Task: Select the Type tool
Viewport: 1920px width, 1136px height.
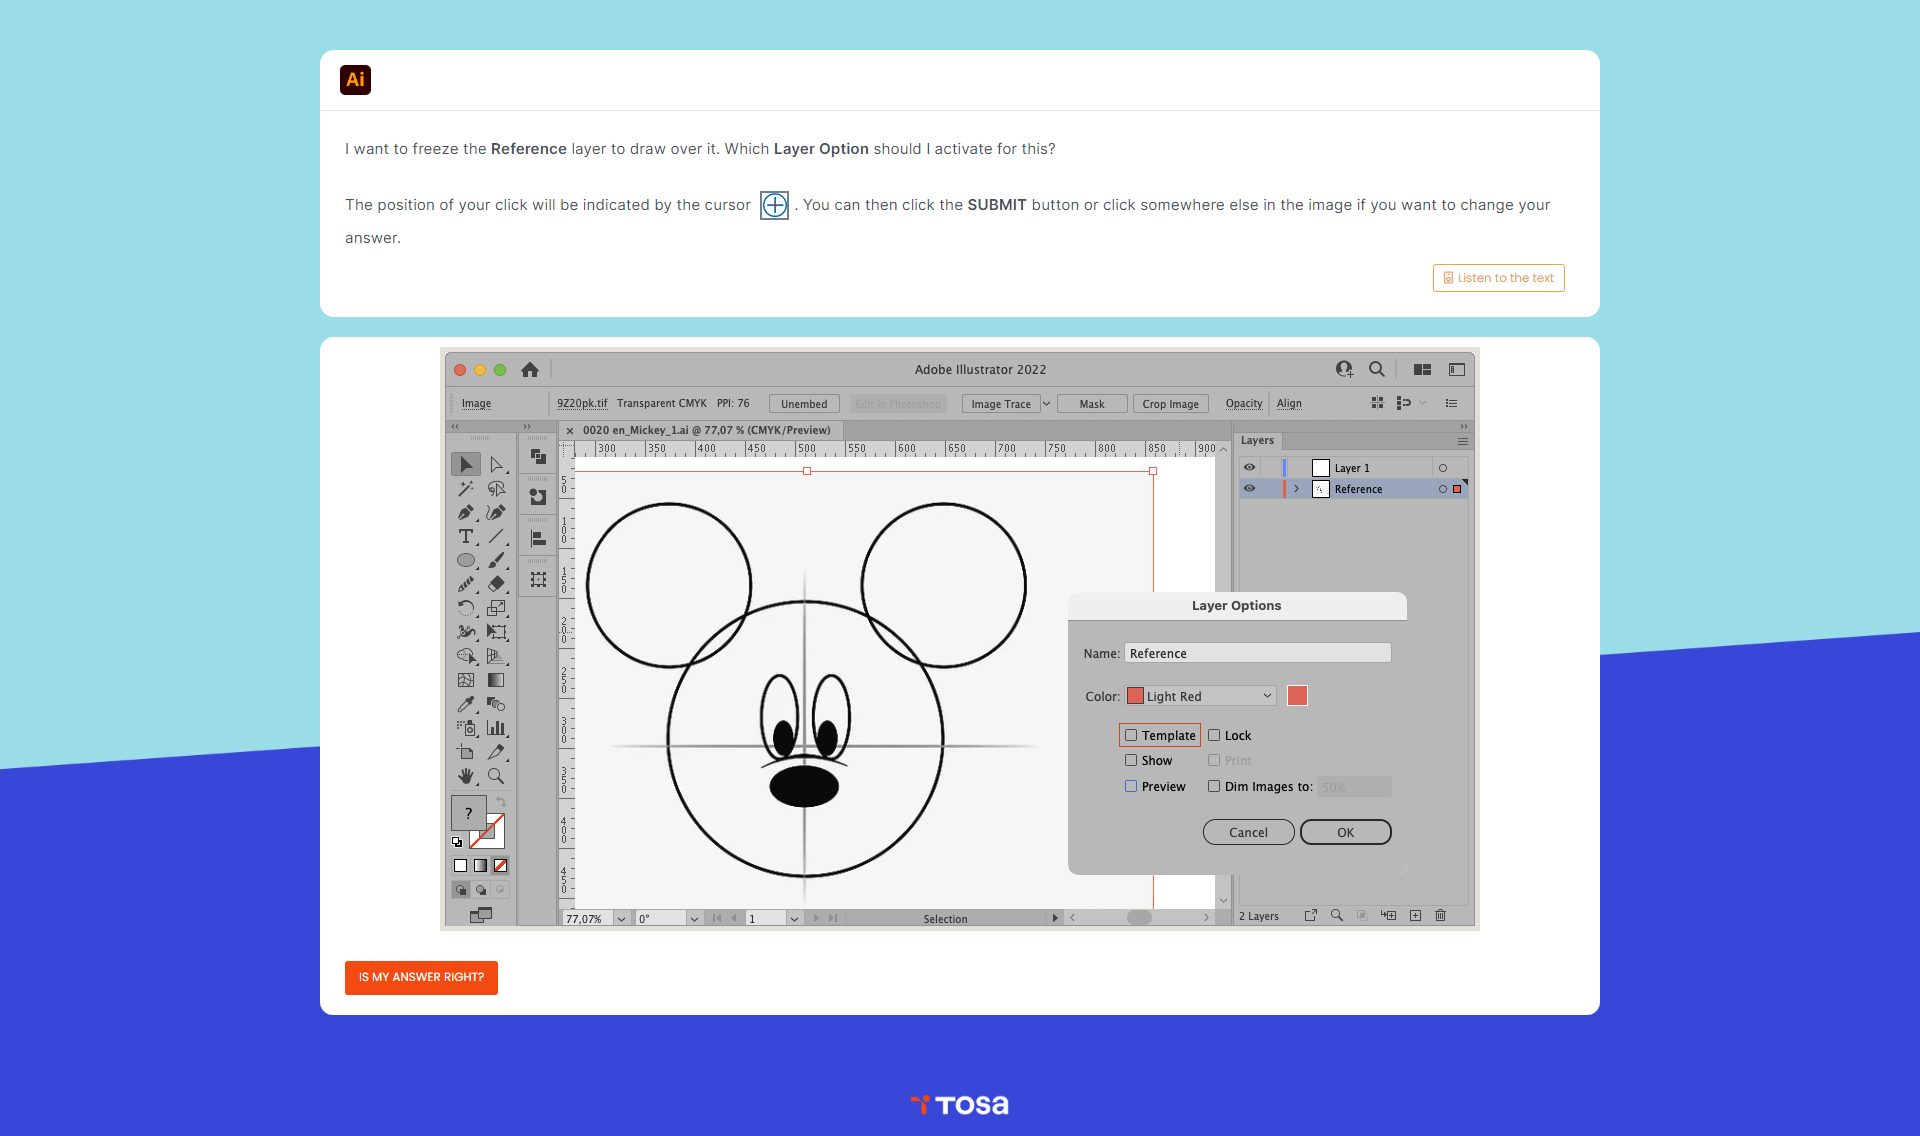Action: [465, 537]
